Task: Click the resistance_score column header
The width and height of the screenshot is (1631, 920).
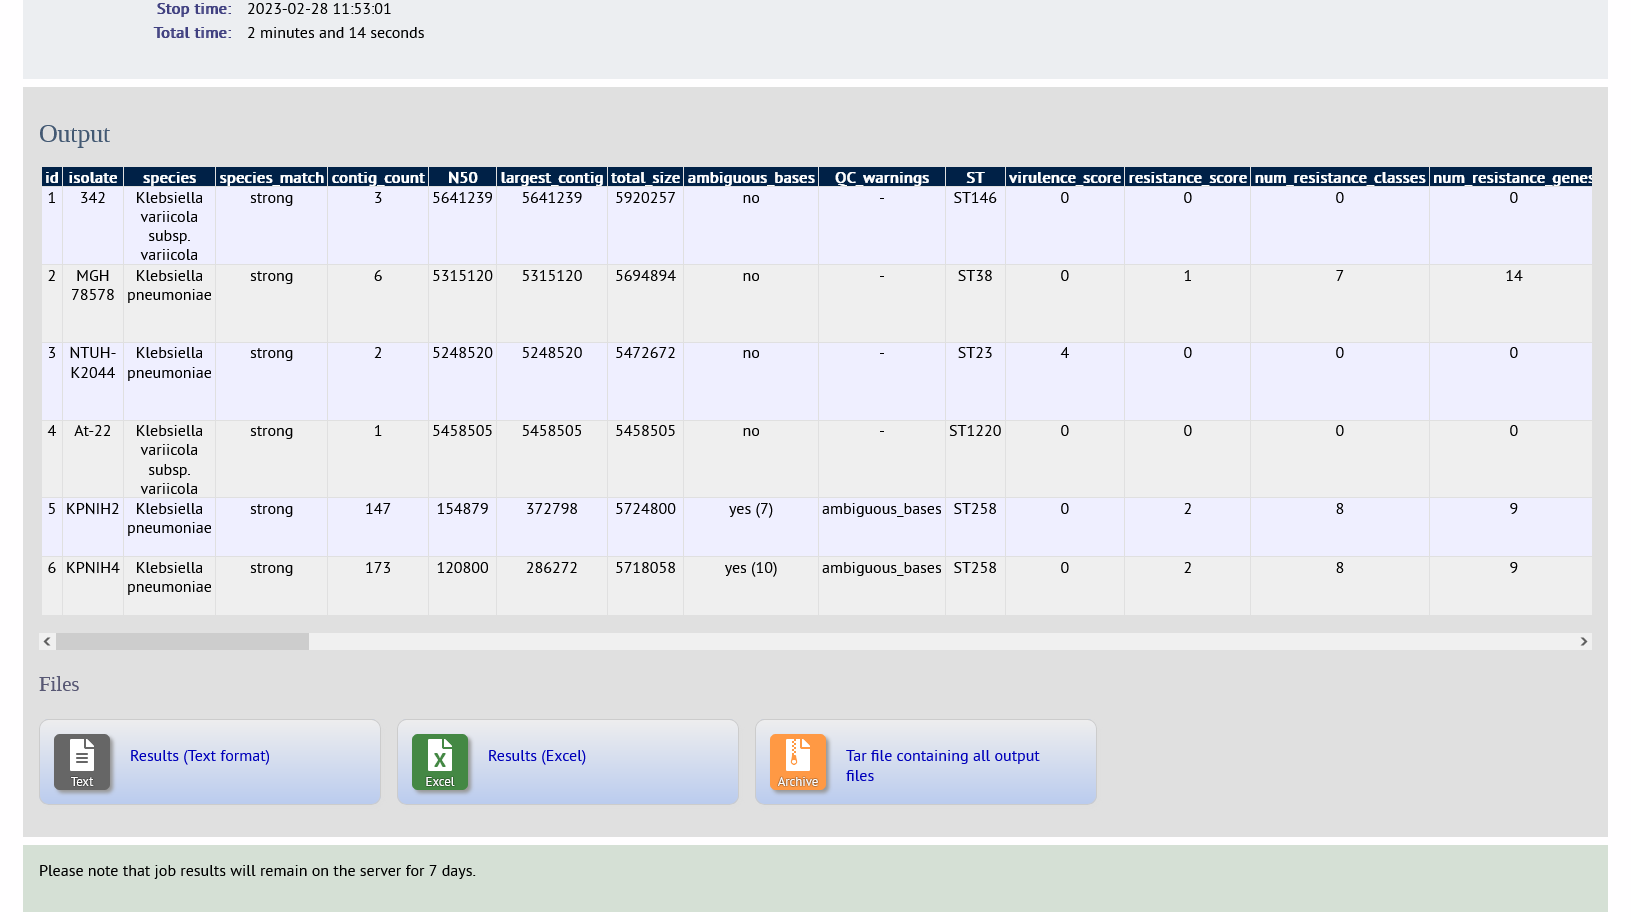Action: click(1187, 178)
